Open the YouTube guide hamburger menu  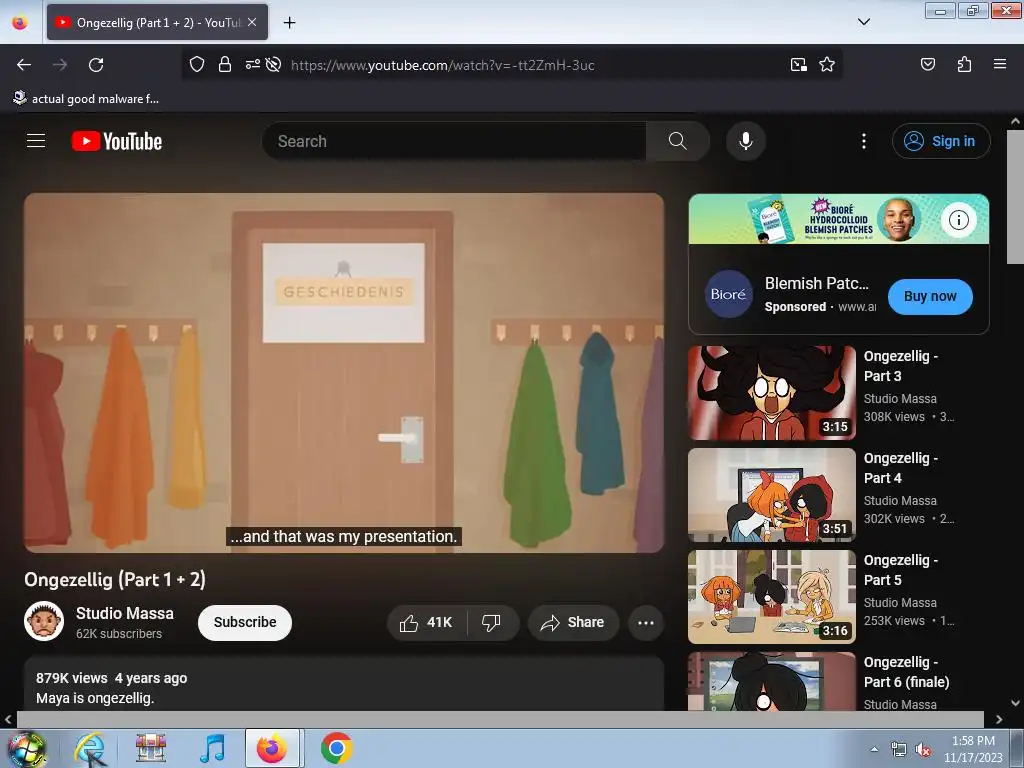click(36, 141)
